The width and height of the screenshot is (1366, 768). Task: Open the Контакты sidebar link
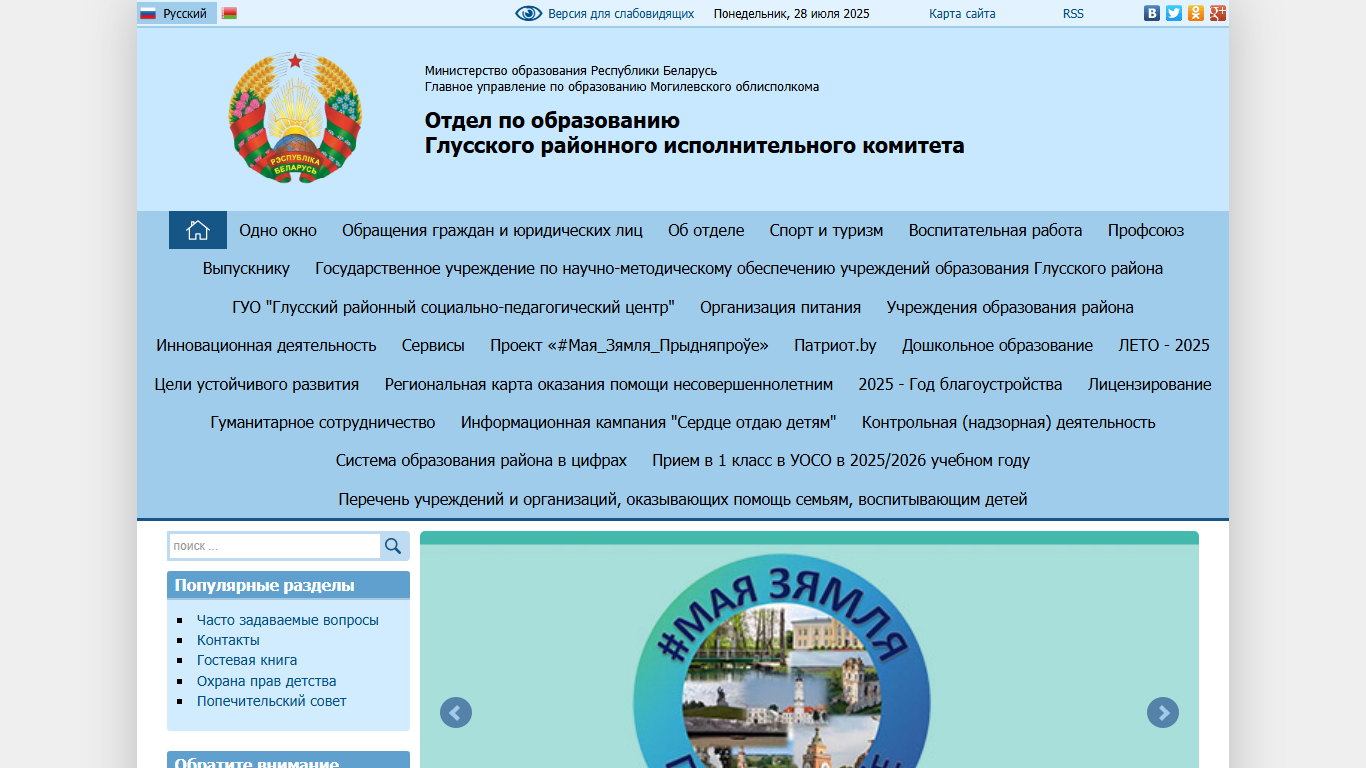pyautogui.click(x=228, y=640)
